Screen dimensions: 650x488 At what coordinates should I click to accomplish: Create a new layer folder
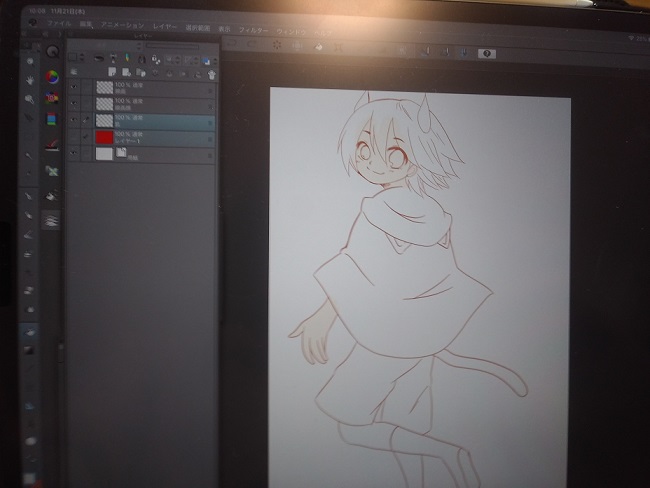click(x=141, y=73)
